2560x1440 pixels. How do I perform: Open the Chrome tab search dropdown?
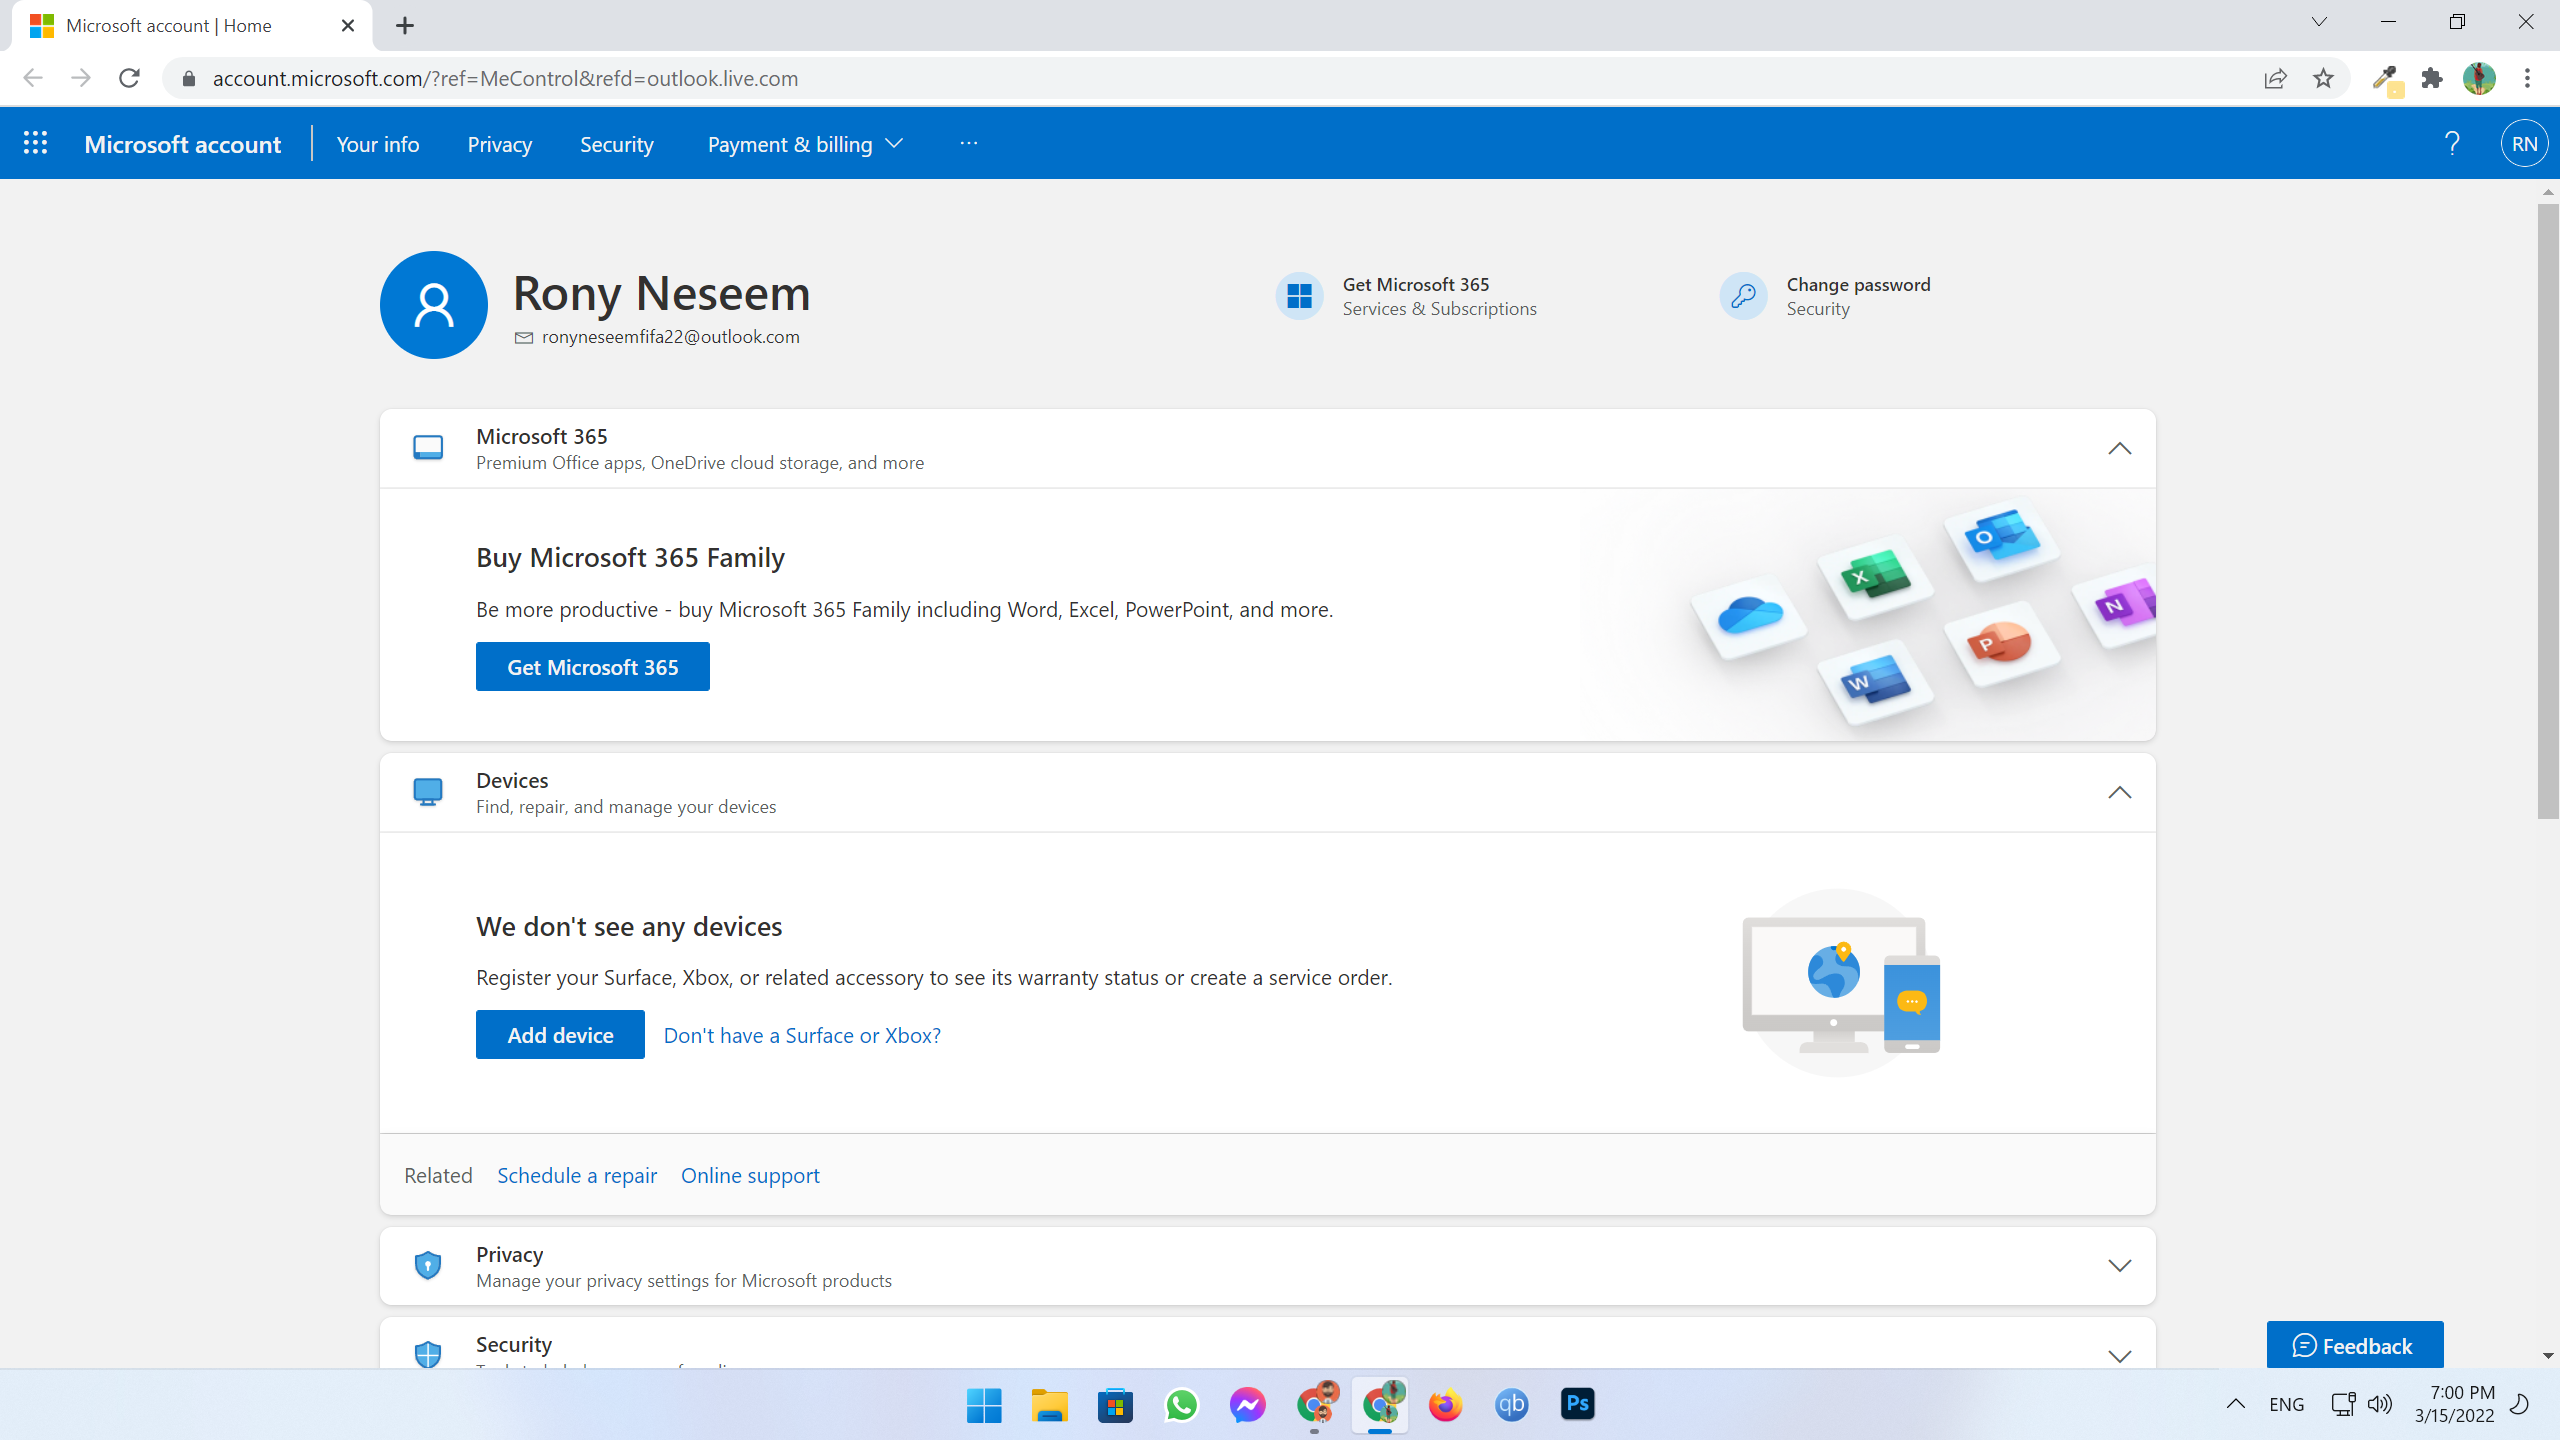[x=2319, y=22]
